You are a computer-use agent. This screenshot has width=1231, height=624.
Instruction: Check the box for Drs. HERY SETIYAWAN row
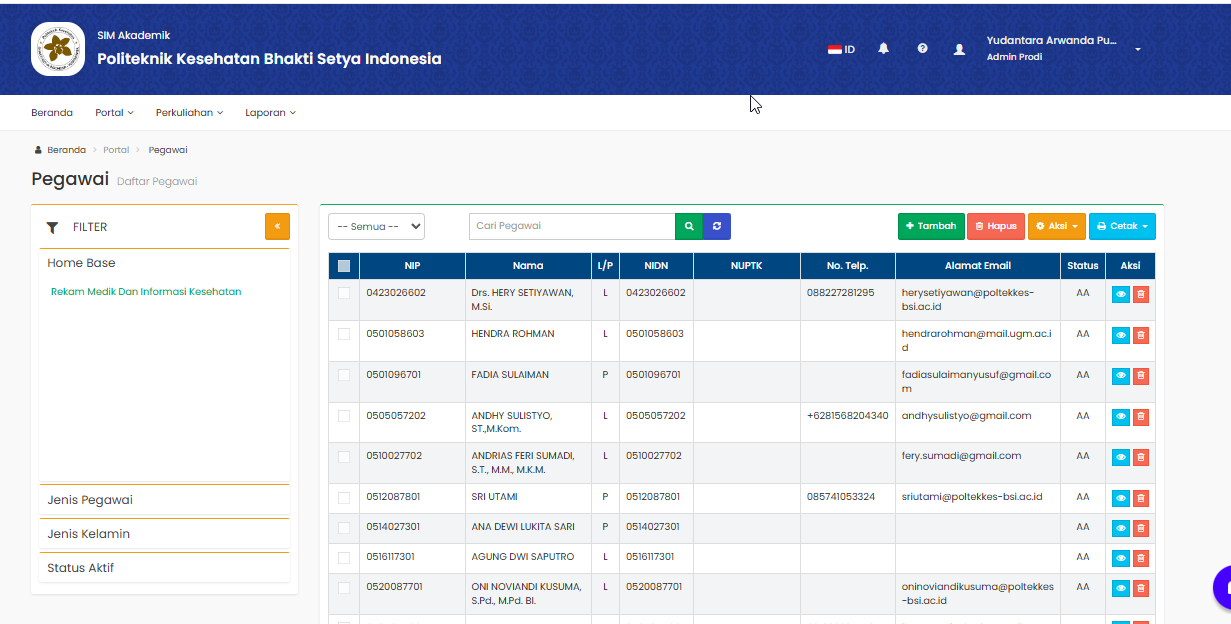[344, 293]
